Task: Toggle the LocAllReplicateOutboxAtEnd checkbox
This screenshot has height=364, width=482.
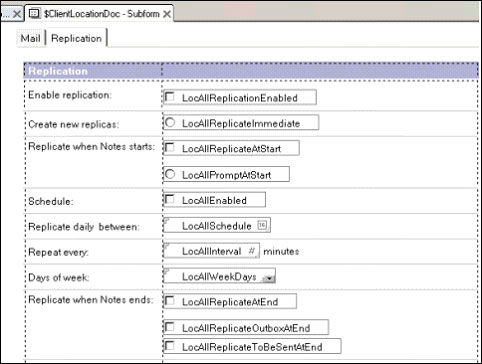Action: (x=170, y=327)
